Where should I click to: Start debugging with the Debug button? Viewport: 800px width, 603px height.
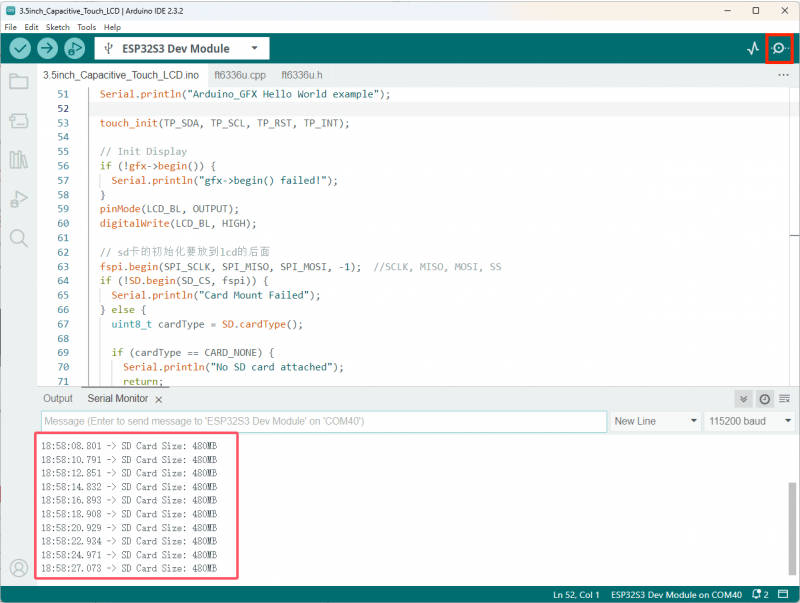74,48
